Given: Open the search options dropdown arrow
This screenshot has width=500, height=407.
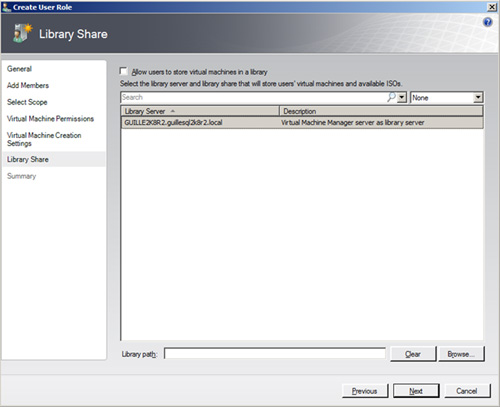Looking at the screenshot, I should pyautogui.click(x=402, y=97).
